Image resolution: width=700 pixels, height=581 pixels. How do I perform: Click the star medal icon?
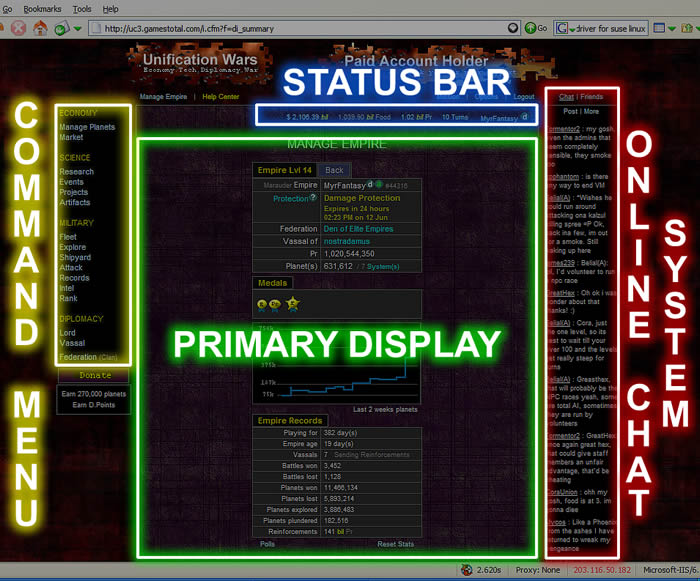coord(294,304)
